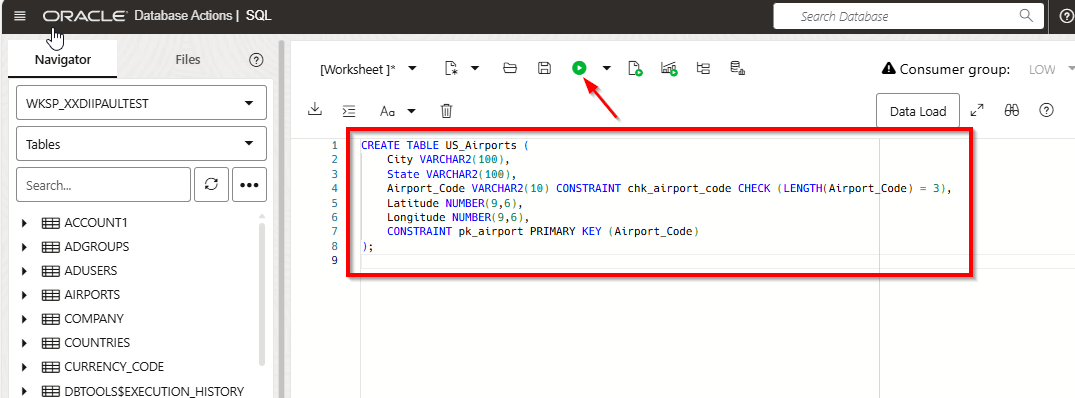
Task: Click the navigator vertical scrollbar
Action: coord(261,294)
